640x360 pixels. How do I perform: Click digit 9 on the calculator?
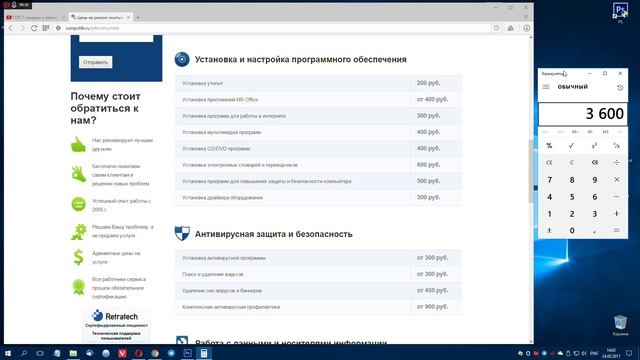click(594, 180)
